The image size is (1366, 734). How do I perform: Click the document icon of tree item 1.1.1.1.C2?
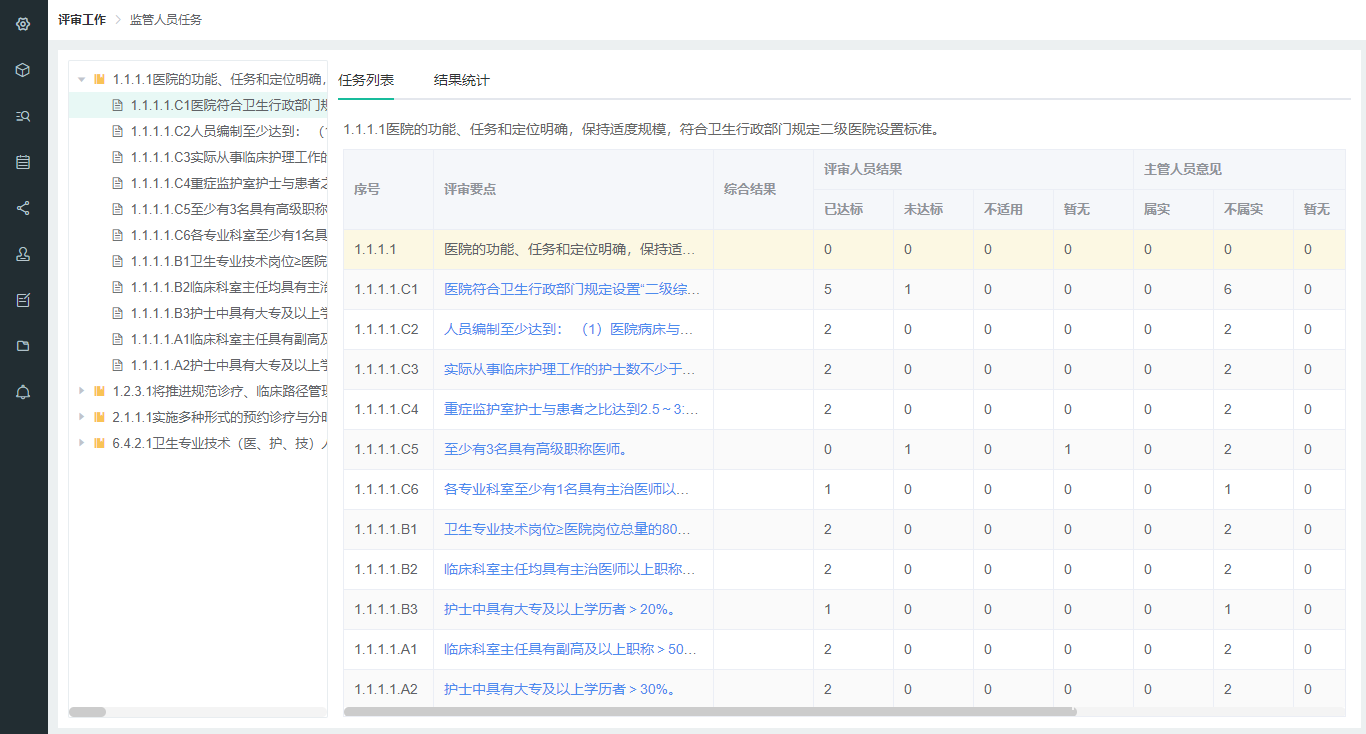click(117, 131)
